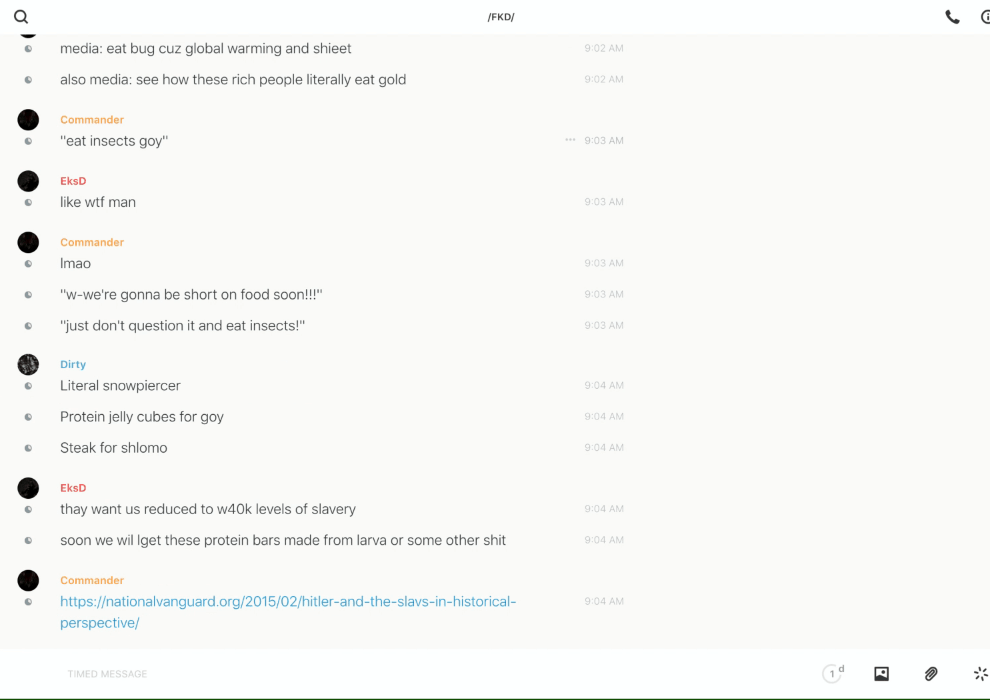Send a ping with the burst icon
The height and width of the screenshot is (700, 990).
tap(980, 674)
